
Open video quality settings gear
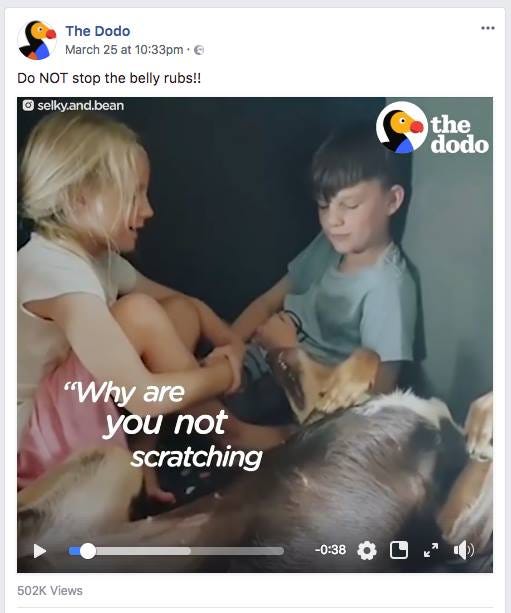(367, 550)
